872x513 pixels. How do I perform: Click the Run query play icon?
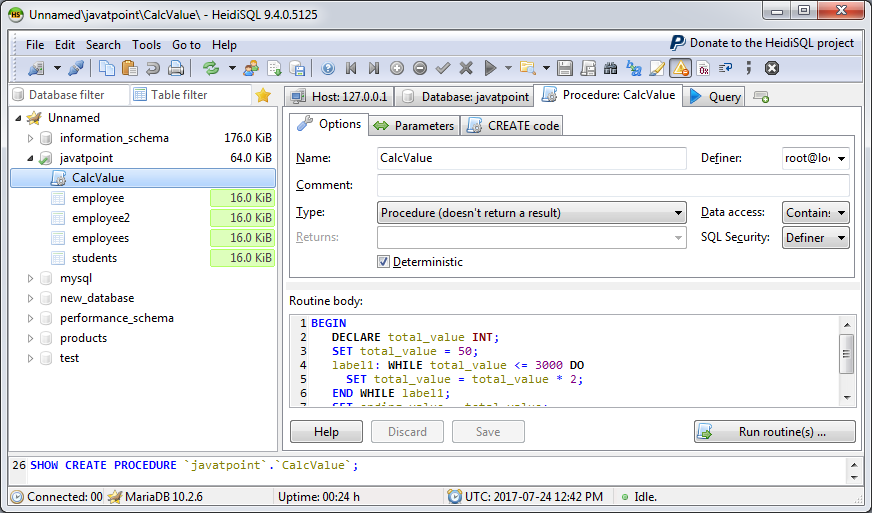point(490,68)
